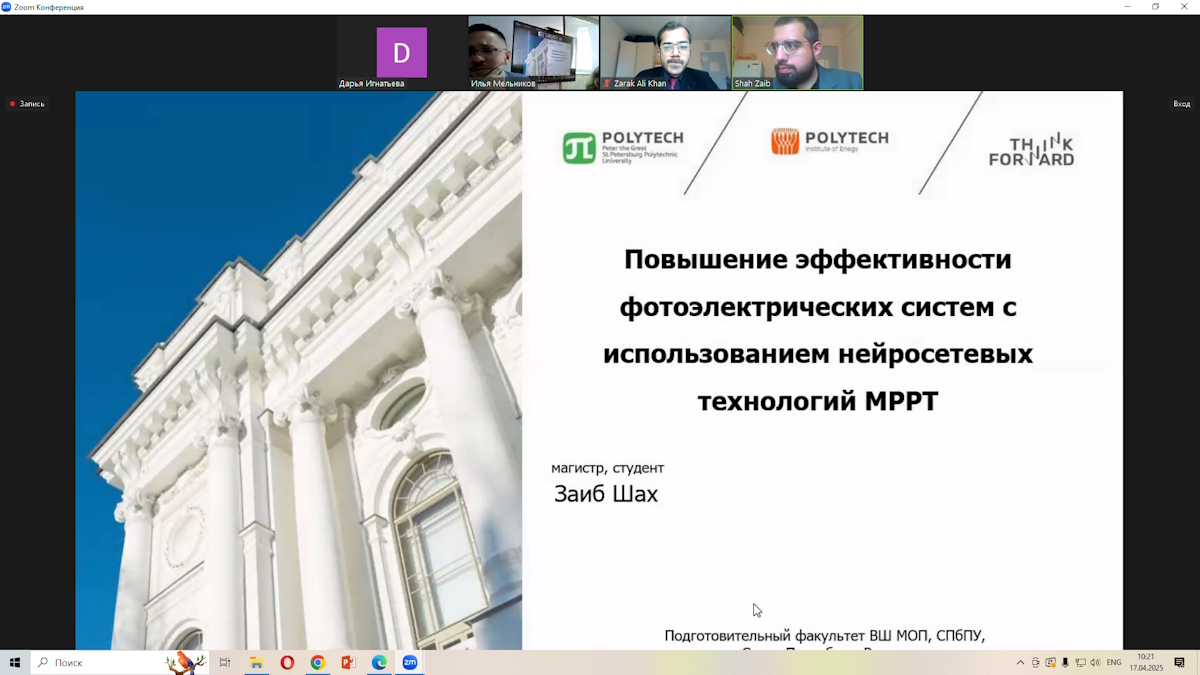The image size is (1200, 675).
Task: Click the microphone tray icon
Action: point(1065,663)
